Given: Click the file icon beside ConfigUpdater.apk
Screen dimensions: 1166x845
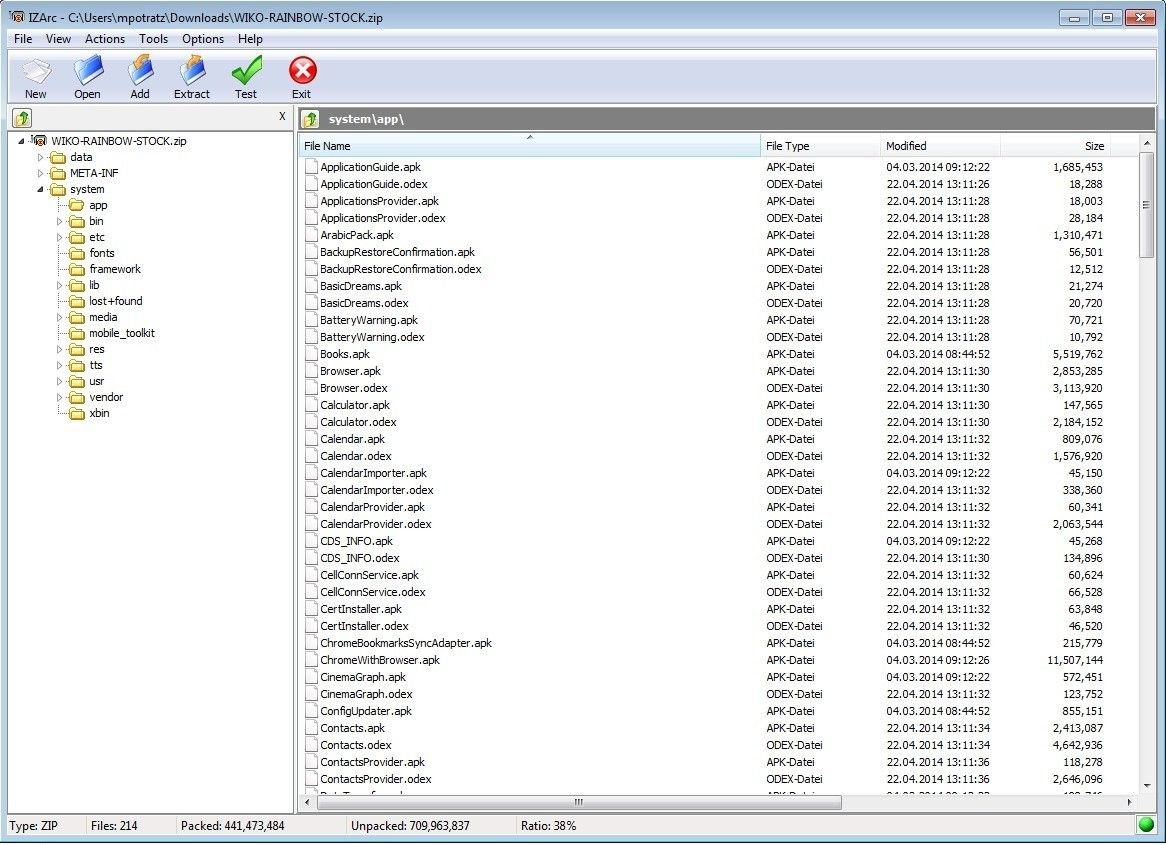Looking at the screenshot, I should coord(312,711).
